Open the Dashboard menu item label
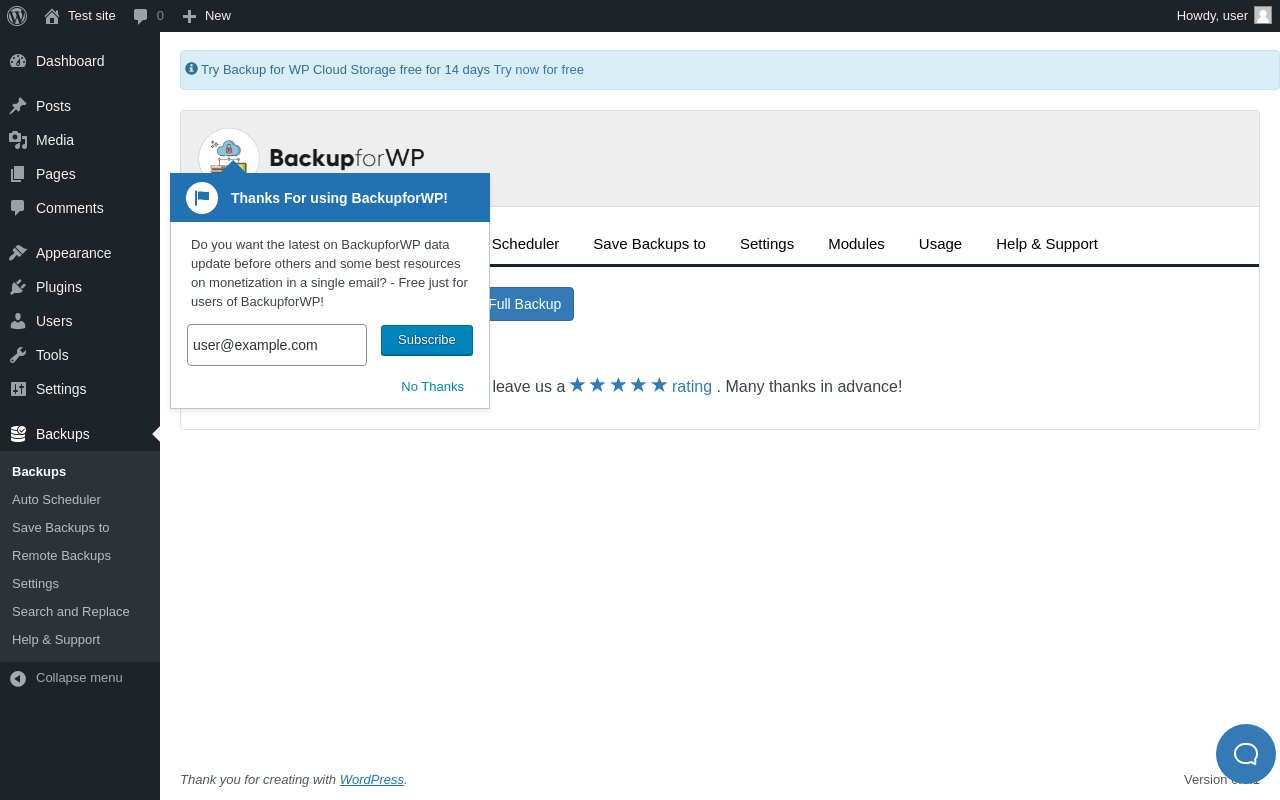The width and height of the screenshot is (1280, 800). tap(70, 61)
